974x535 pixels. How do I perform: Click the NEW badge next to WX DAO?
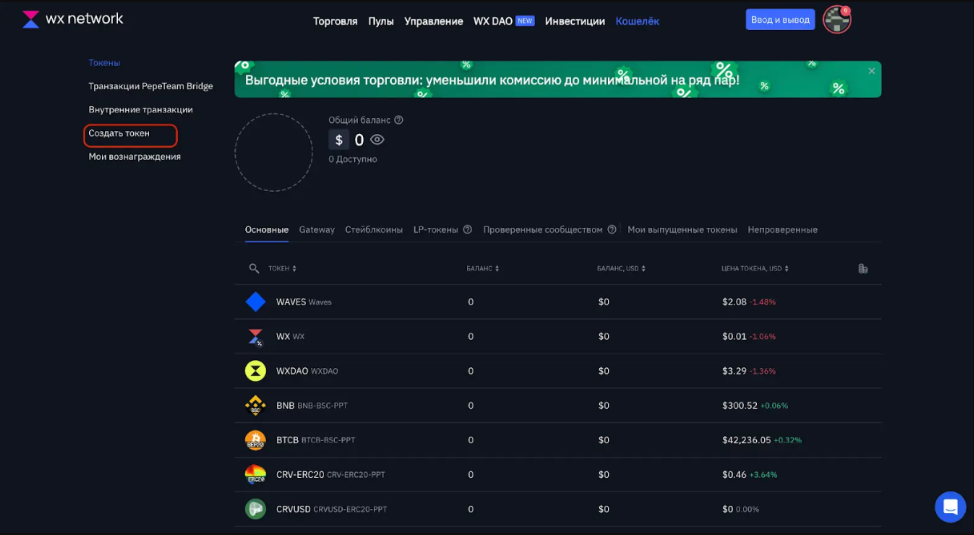525,21
